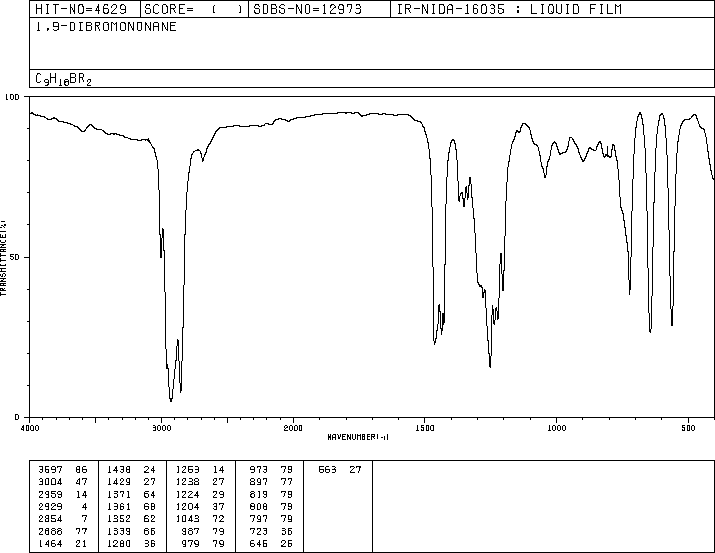Click the 500 x-axis tick label
The width and height of the screenshot is (715, 553).
[x=689, y=428]
